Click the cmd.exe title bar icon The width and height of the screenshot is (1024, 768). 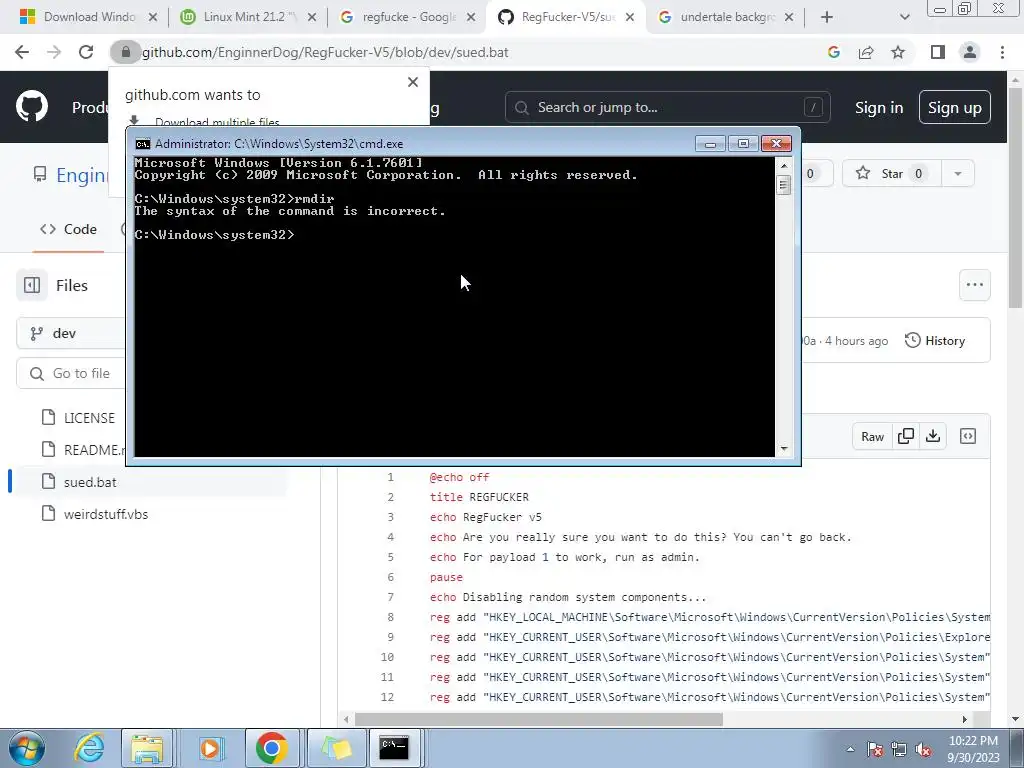142,144
